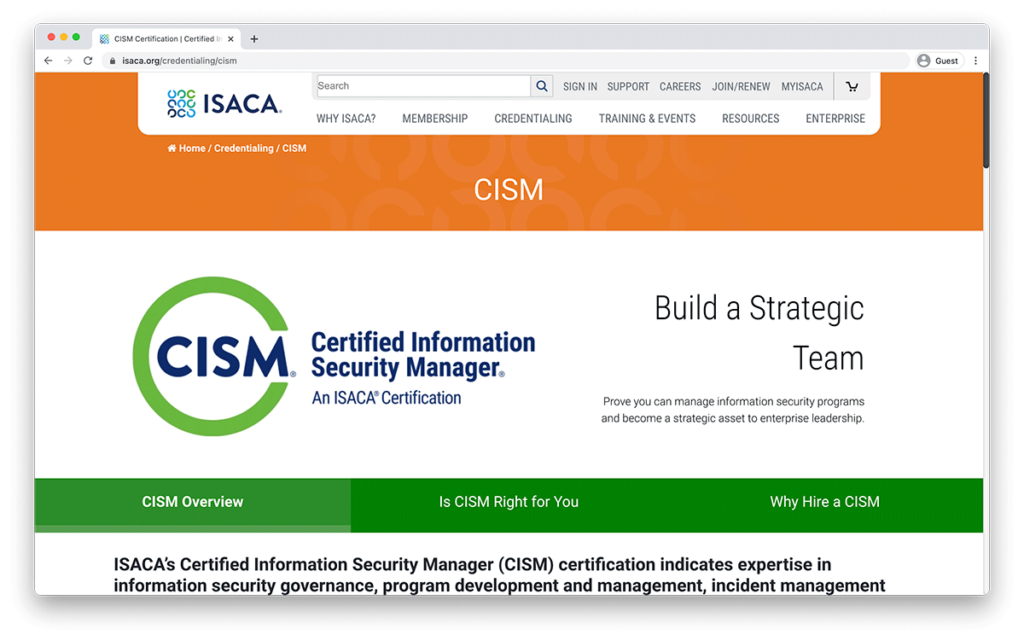This screenshot has height=641, width=1024.
Task: Reload the page with the refresh icon
Action: pyautogui.click(x=88, y=61)
